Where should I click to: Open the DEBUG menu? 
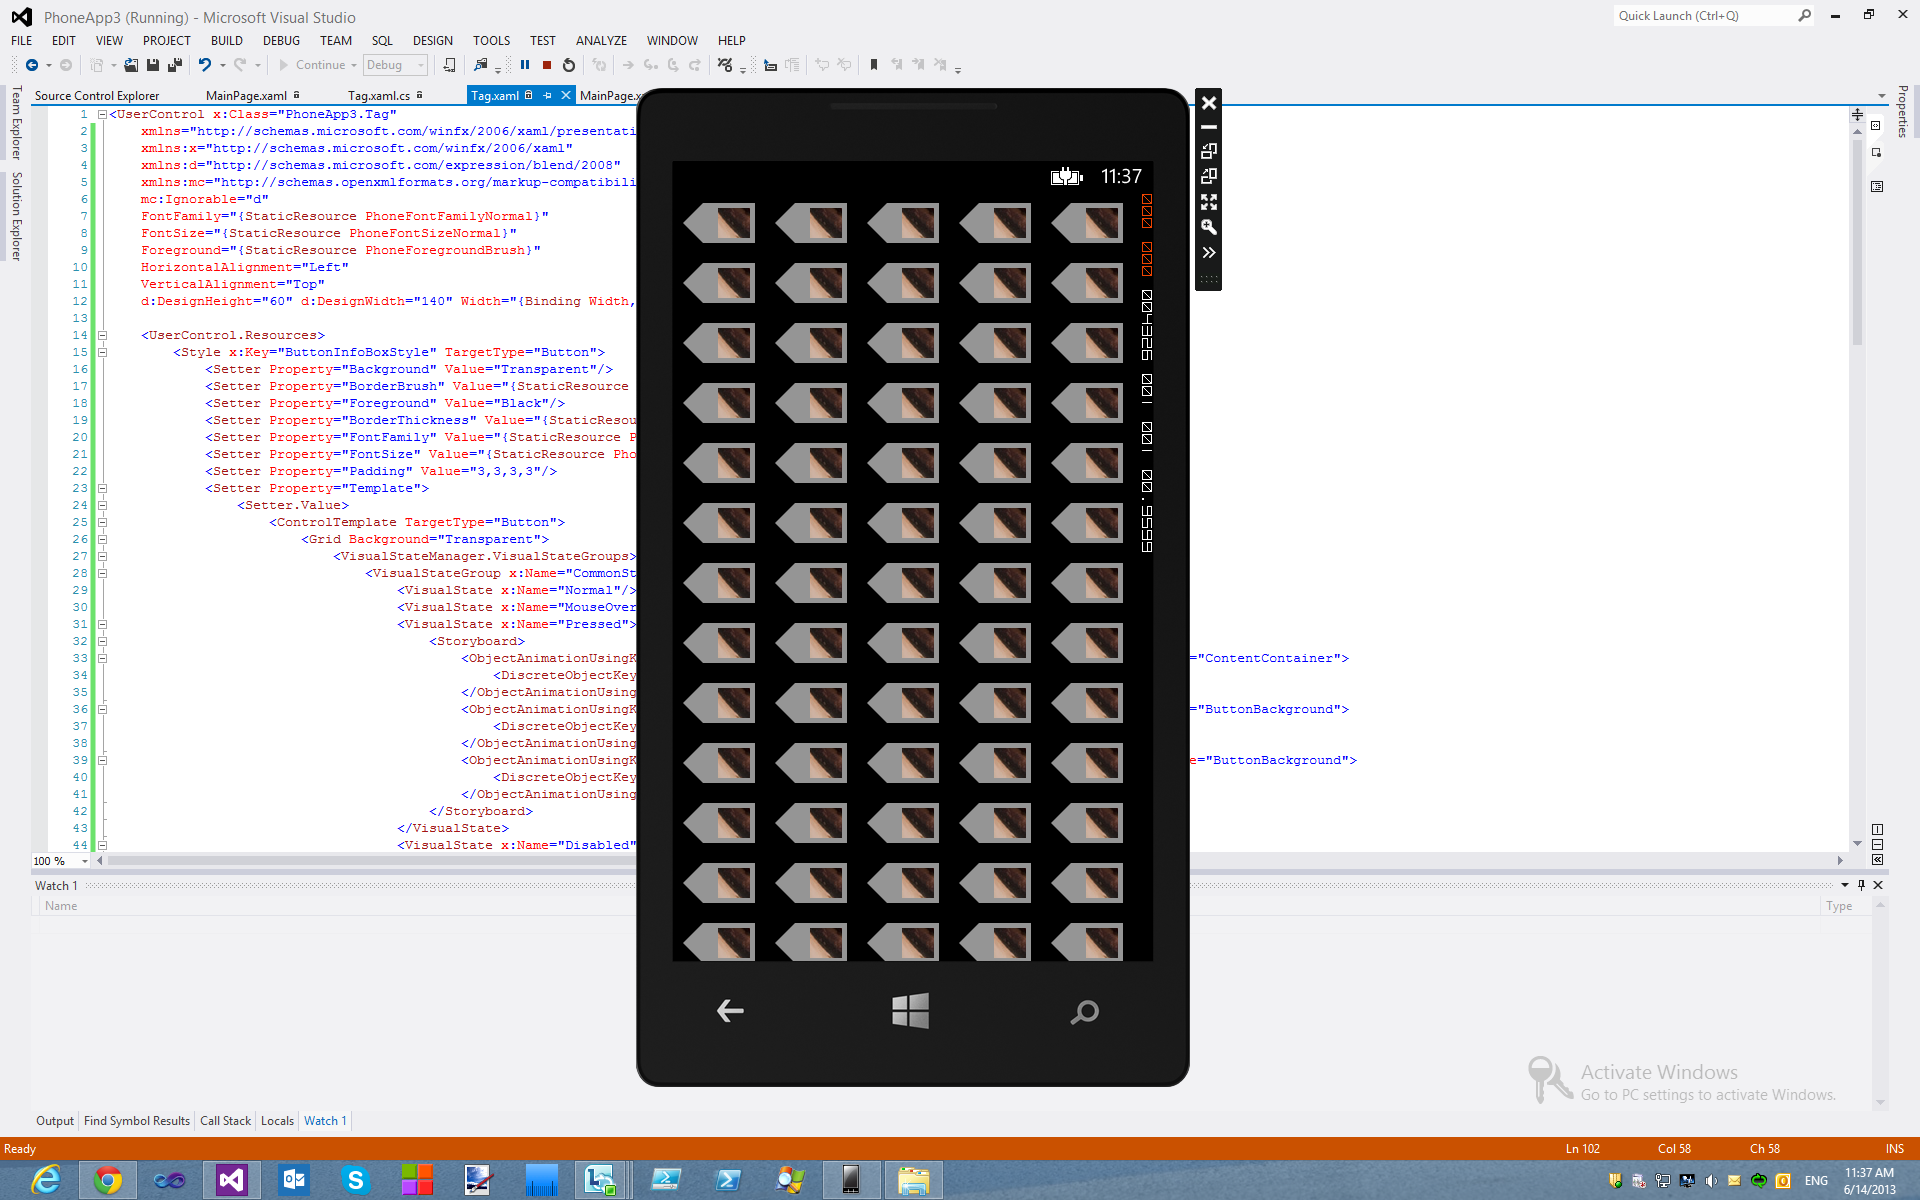coord(281,41)
